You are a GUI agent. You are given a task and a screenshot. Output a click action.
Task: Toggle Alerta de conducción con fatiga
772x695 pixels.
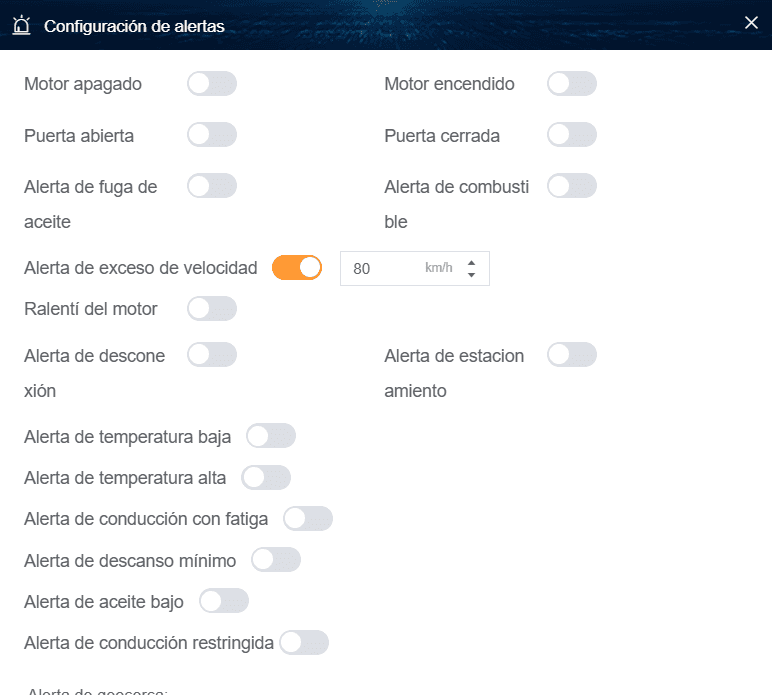pos(308,519)
